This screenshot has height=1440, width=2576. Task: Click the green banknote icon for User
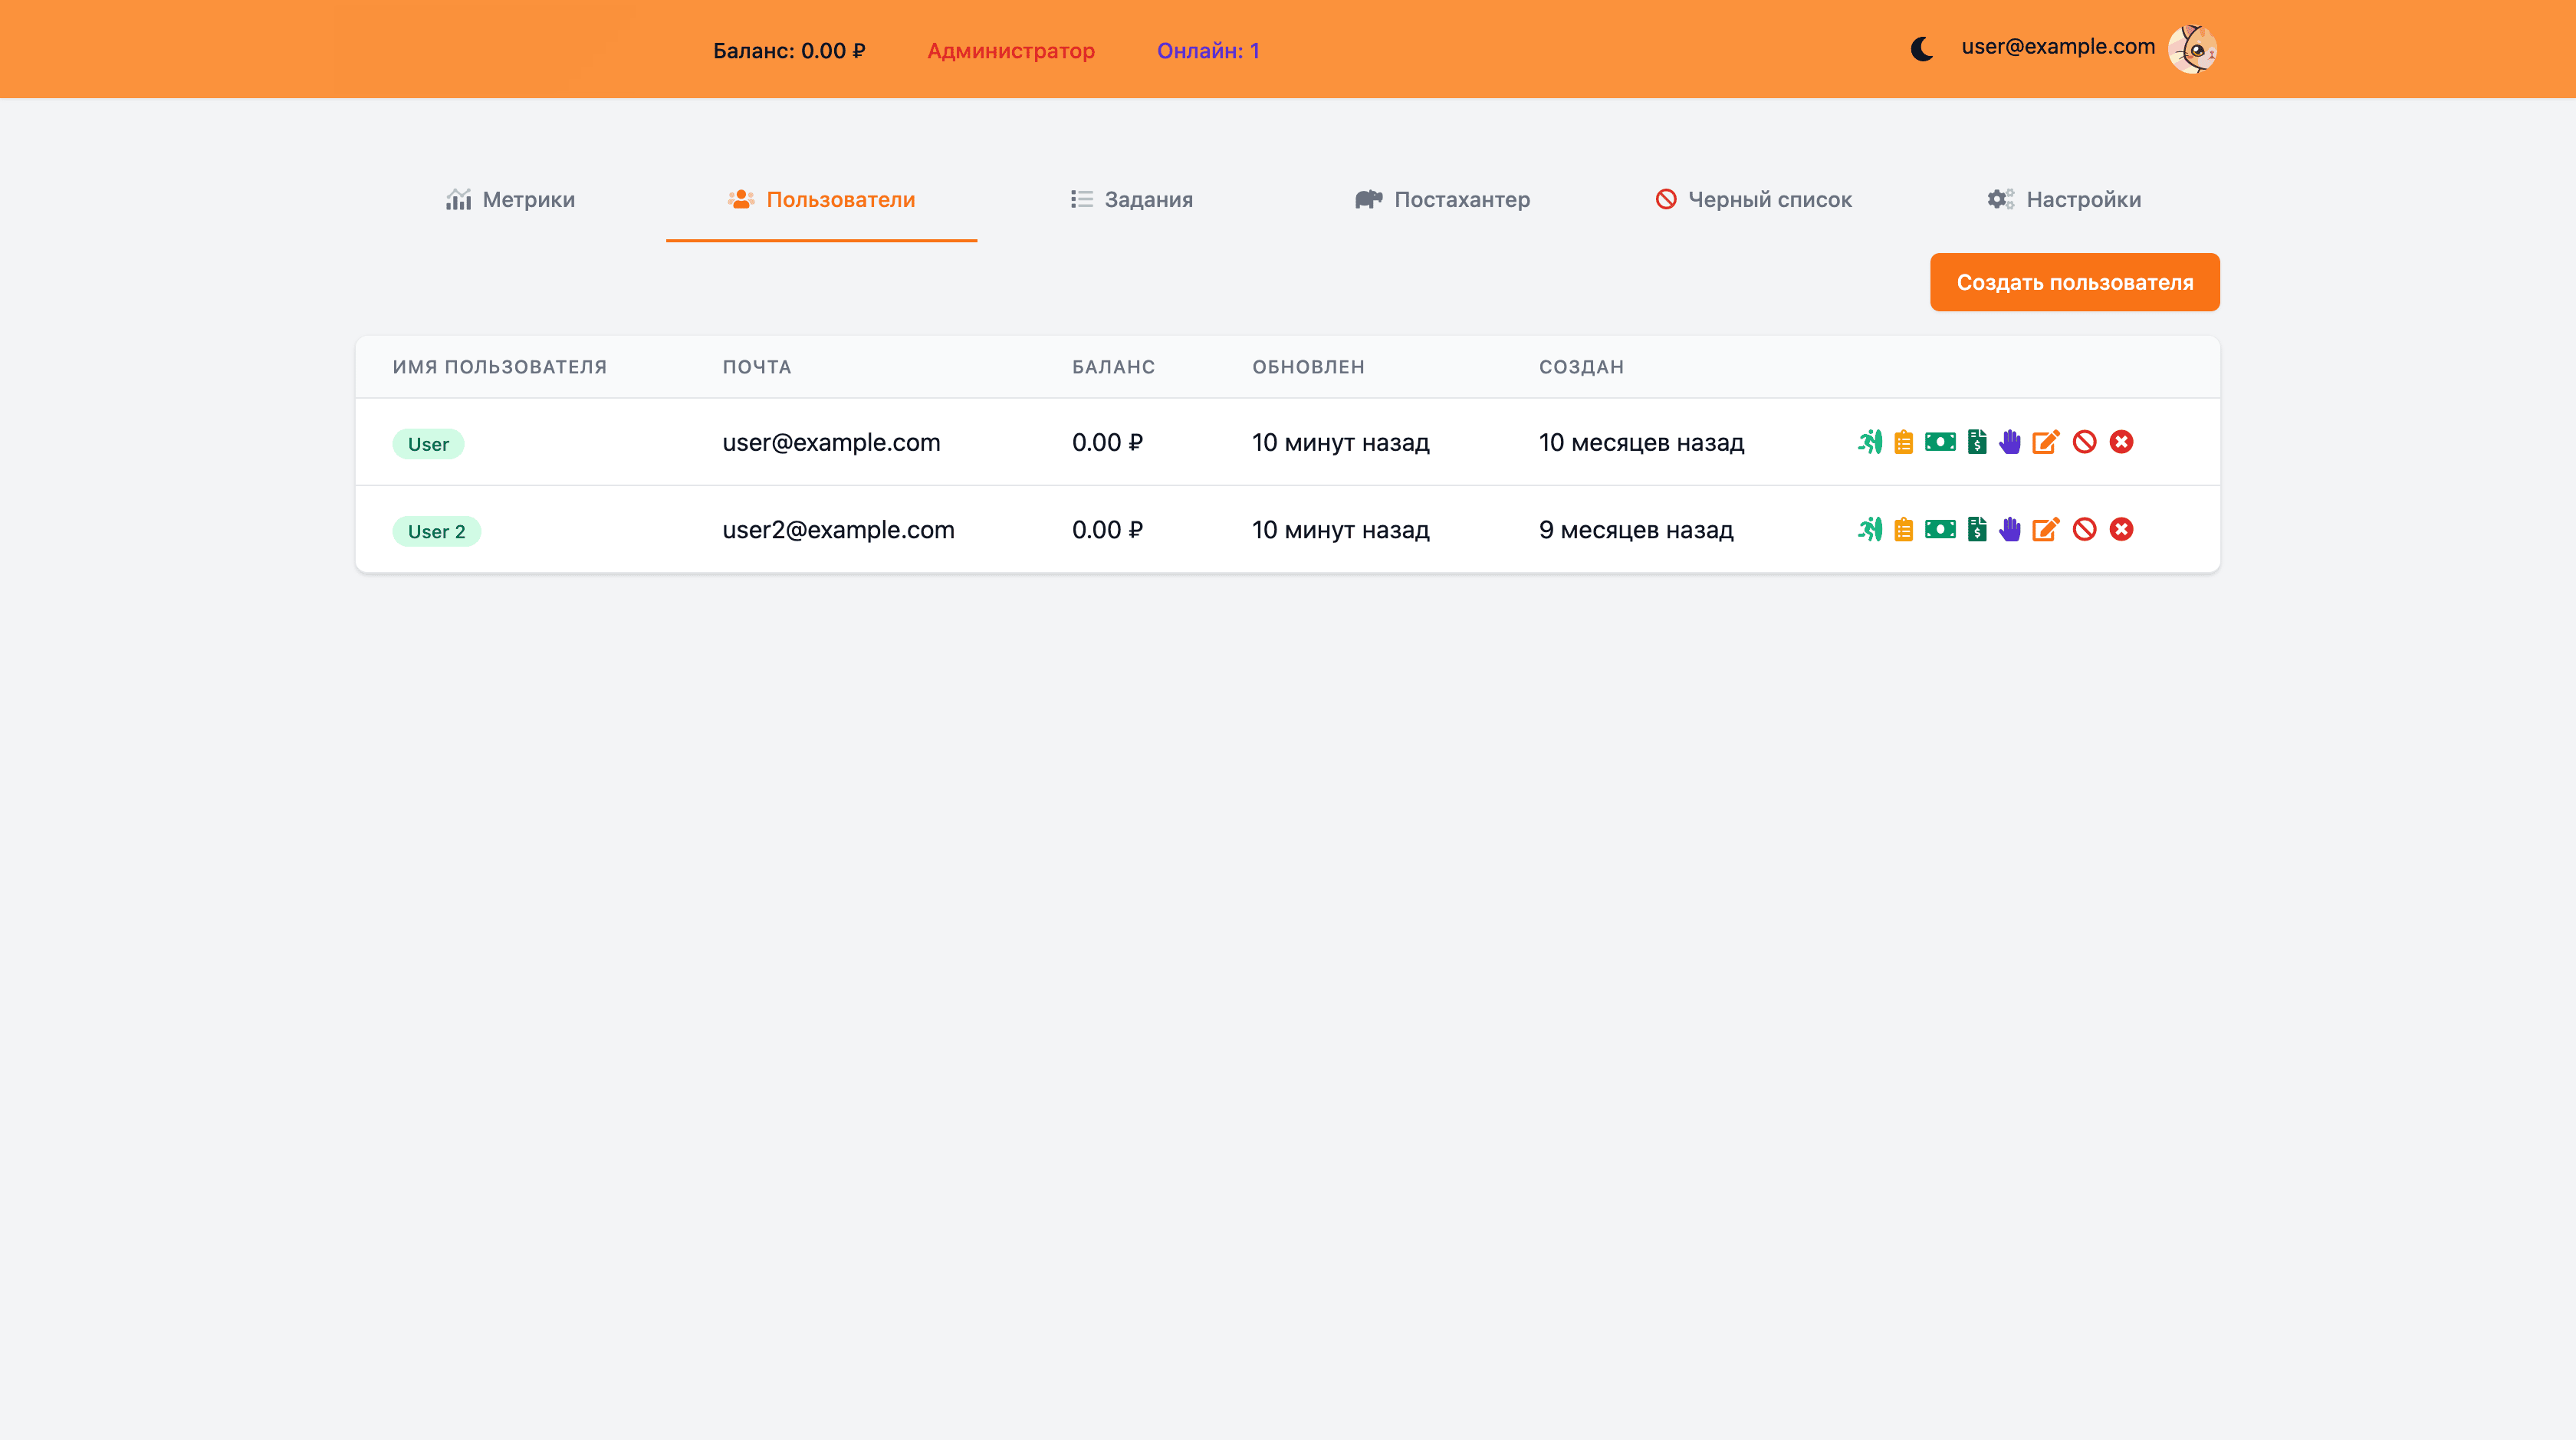point(1940,442)
